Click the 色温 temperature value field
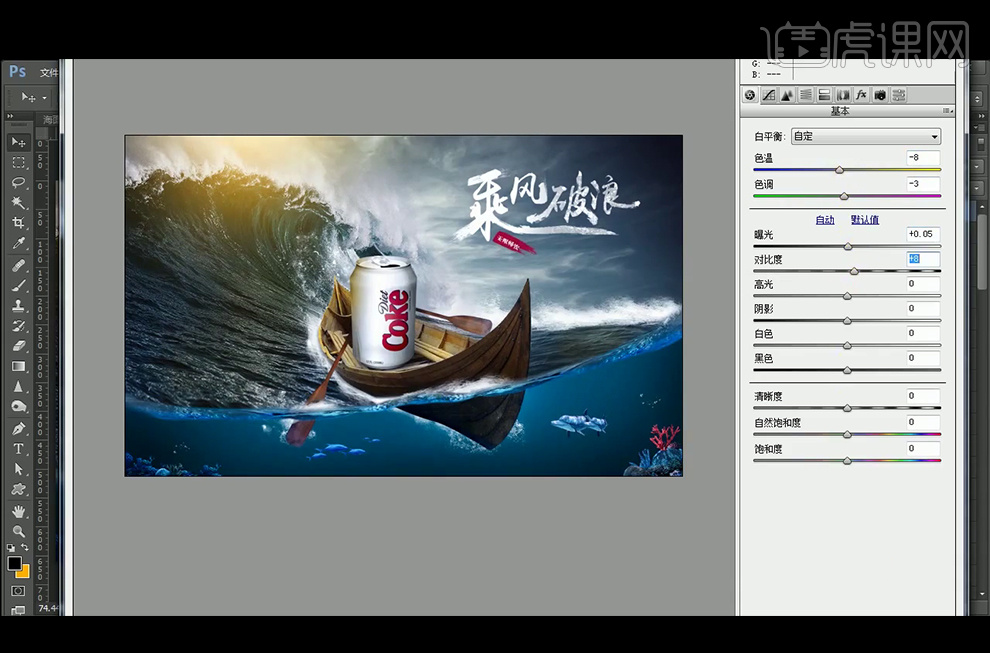Screen dimensions: 990x653 coord(923,158)
